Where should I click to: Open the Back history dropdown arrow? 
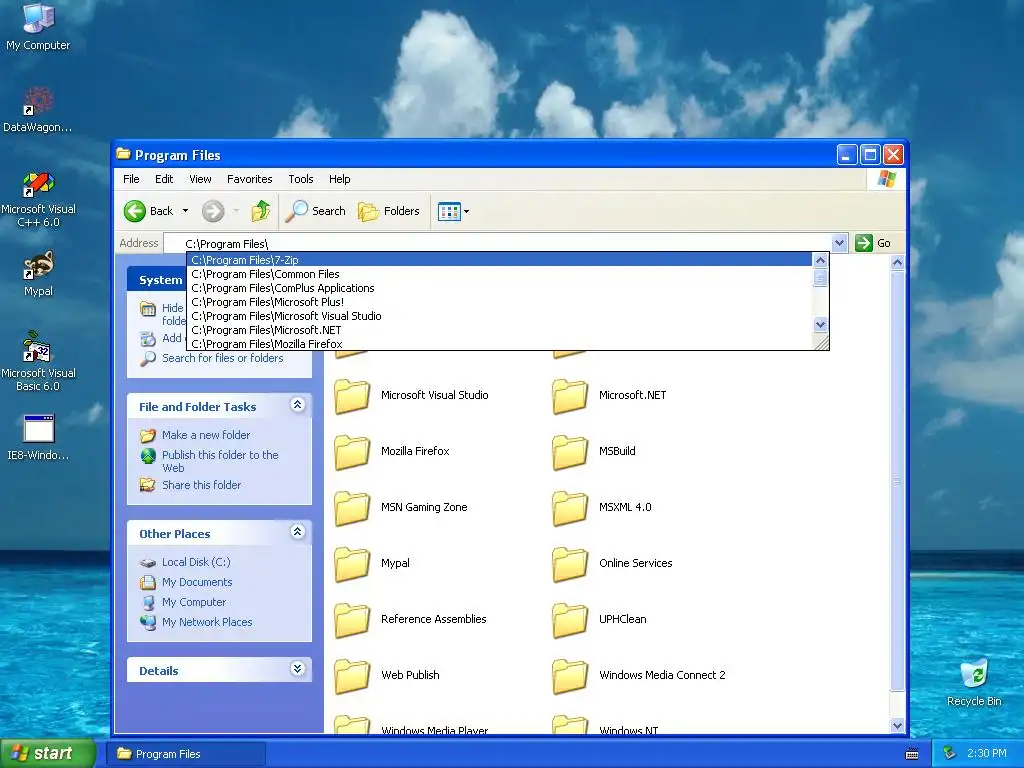click(x=185, y=211)
